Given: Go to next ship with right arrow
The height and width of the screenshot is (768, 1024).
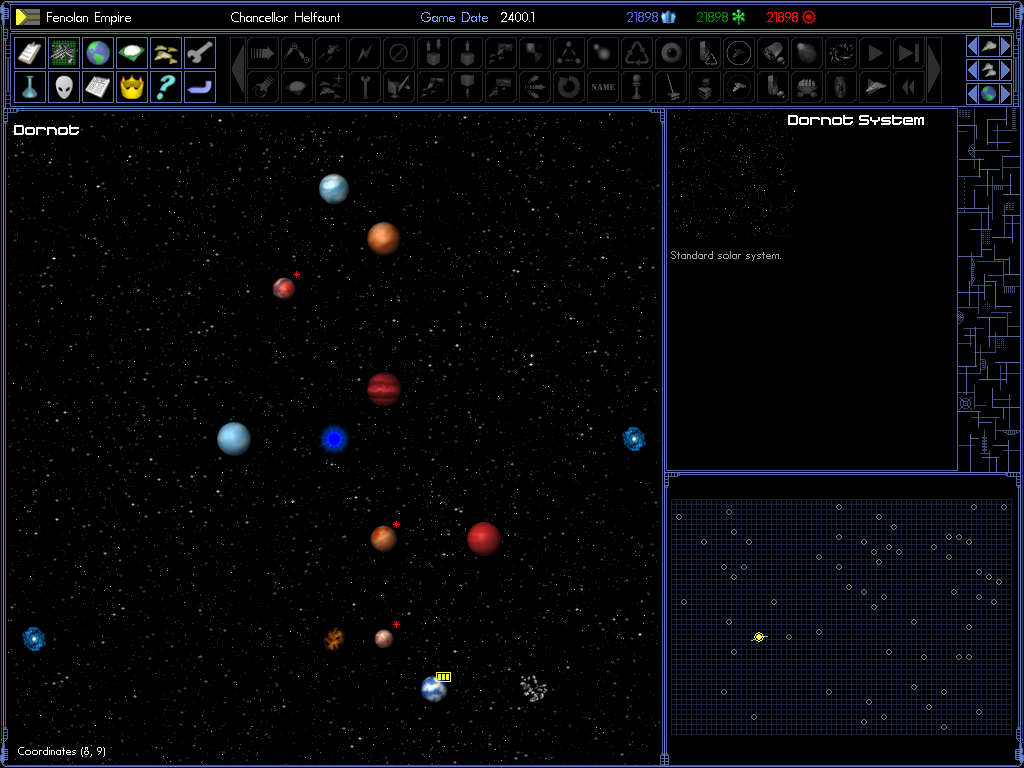Looking at the screenshot, I should pyautogui.click(x=1006, y=46).
